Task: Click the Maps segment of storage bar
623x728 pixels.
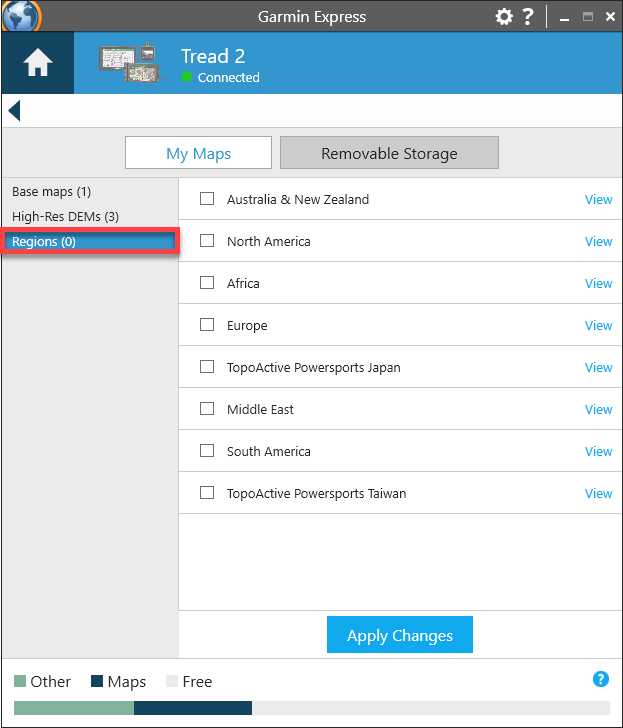Action: [193, 708]
